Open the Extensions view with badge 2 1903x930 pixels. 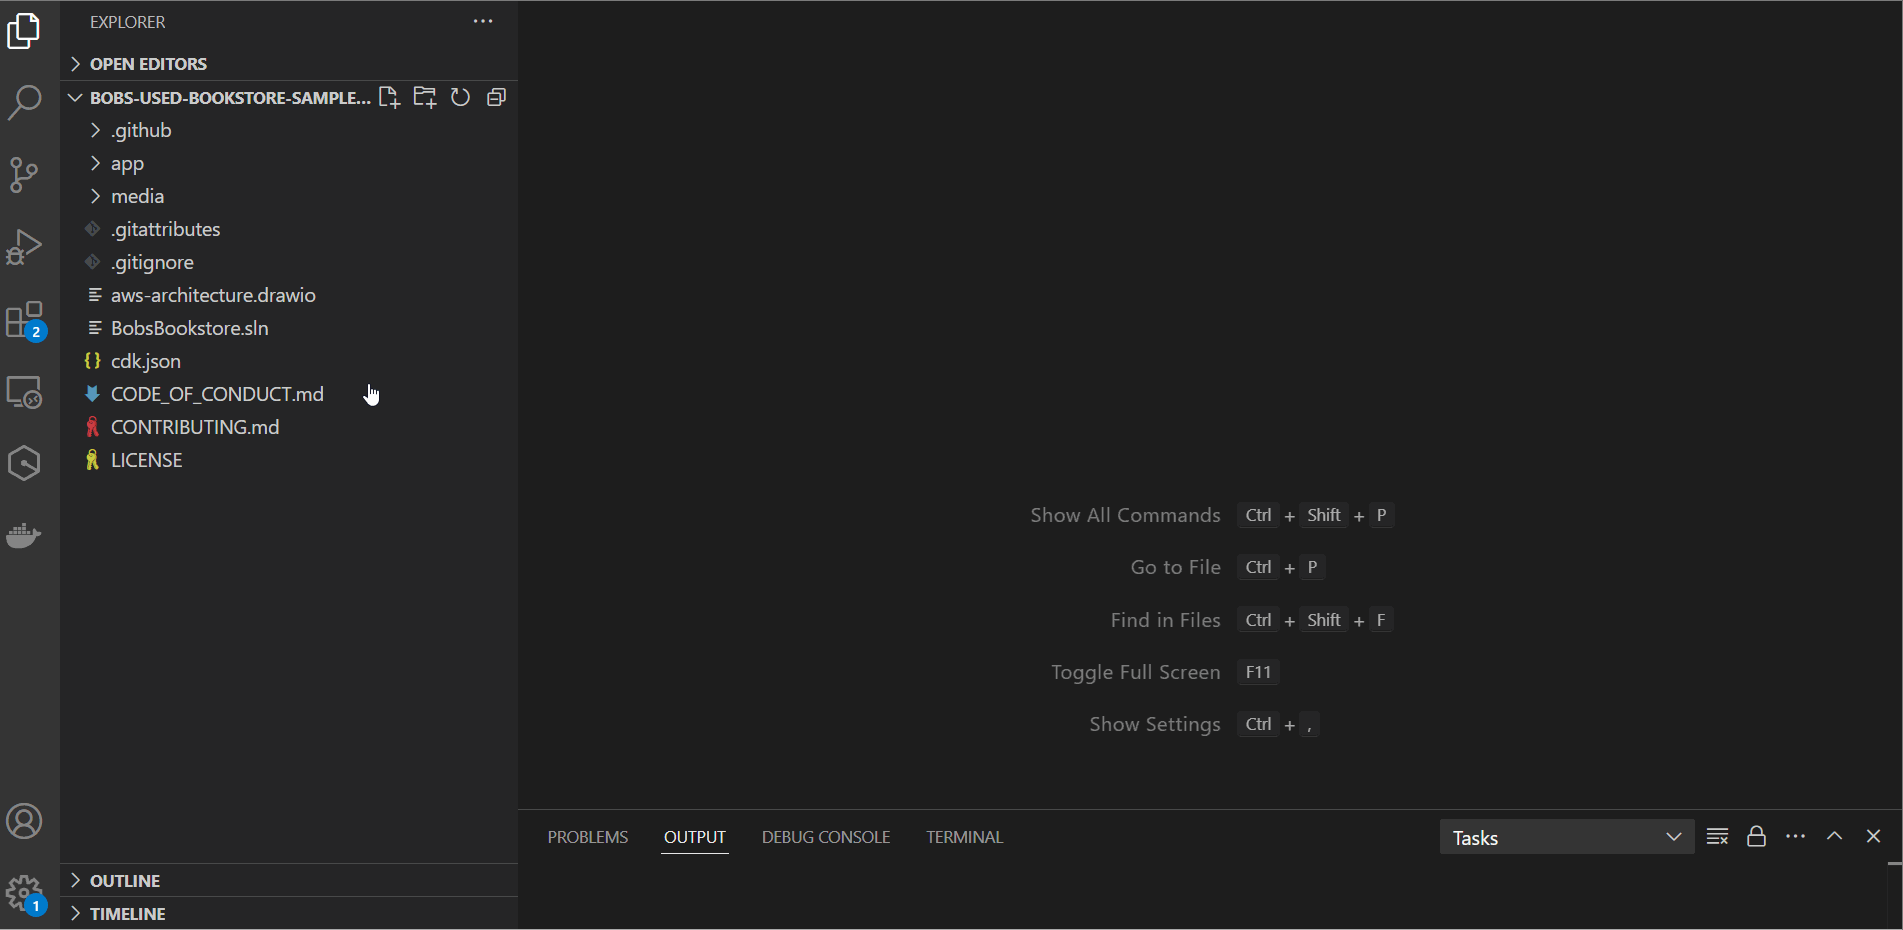[24, 319]
